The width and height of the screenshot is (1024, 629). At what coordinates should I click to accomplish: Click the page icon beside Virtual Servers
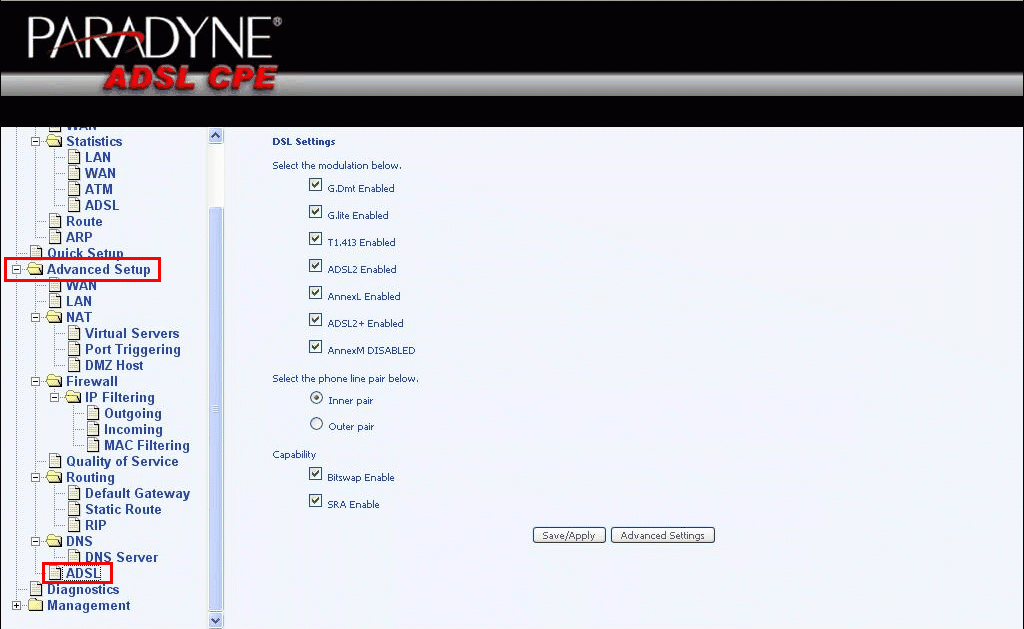[76, 333]
